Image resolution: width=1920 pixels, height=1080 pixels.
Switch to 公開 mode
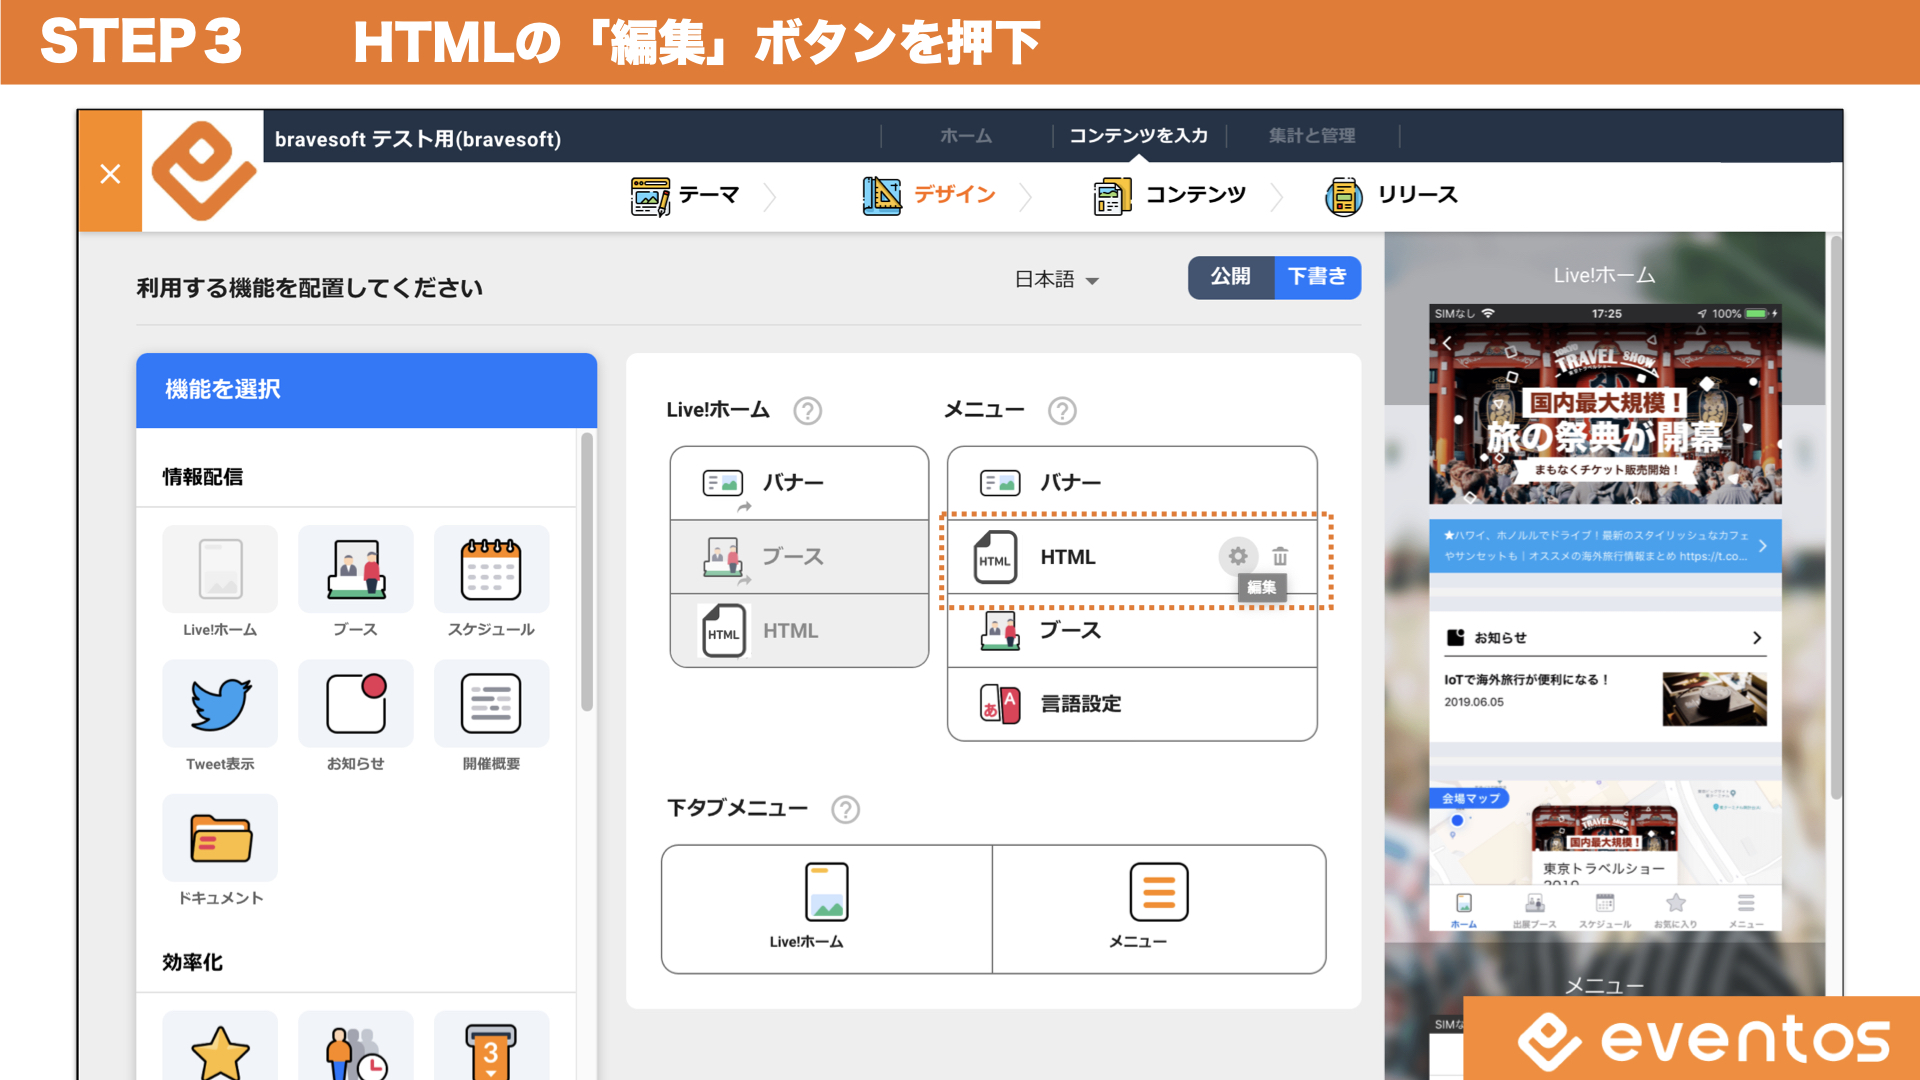click(1231, 277)
